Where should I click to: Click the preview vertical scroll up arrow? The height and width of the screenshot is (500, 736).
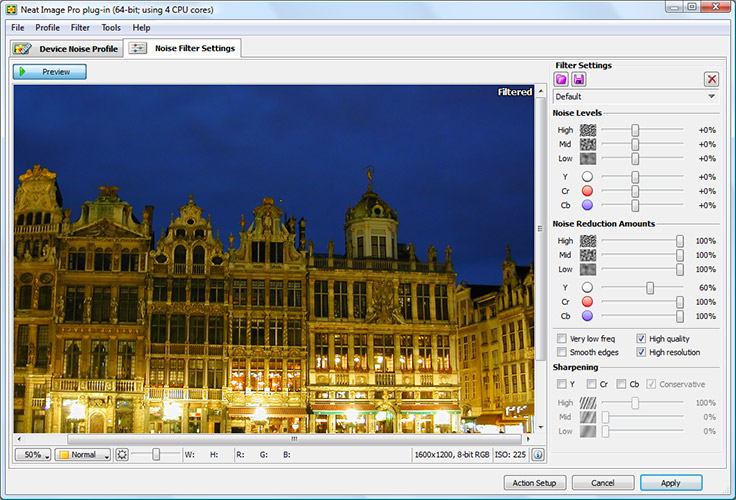click(541, 91)
